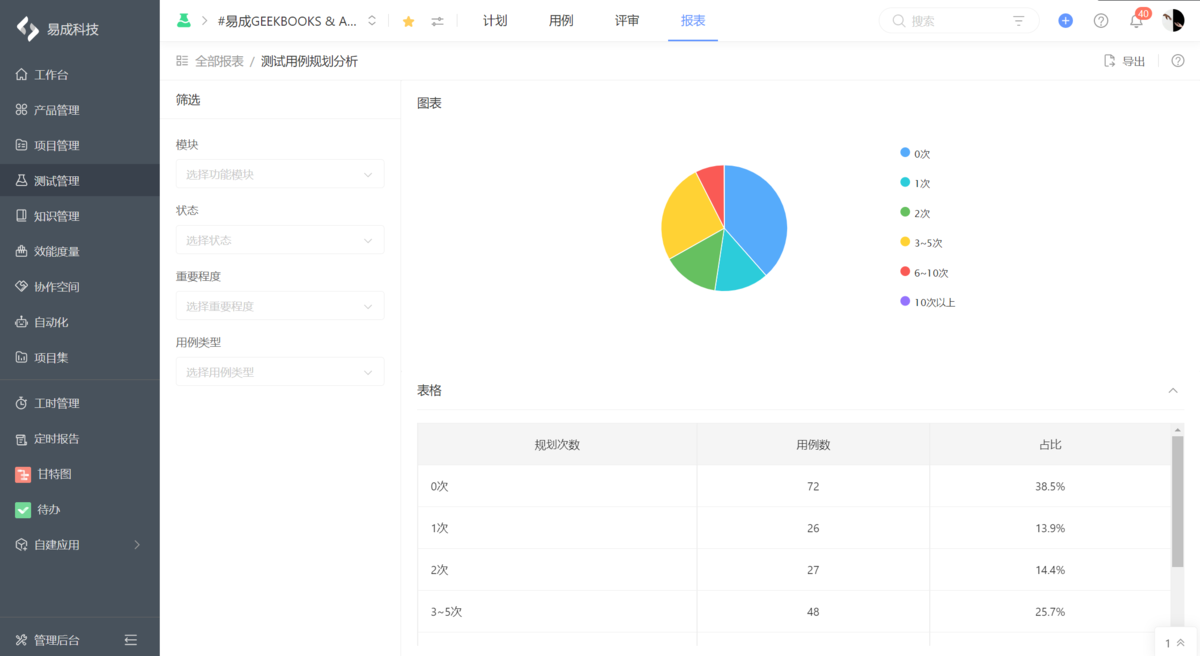Click the yellow 3~5次 legend color dot

(x=903, y=242)
